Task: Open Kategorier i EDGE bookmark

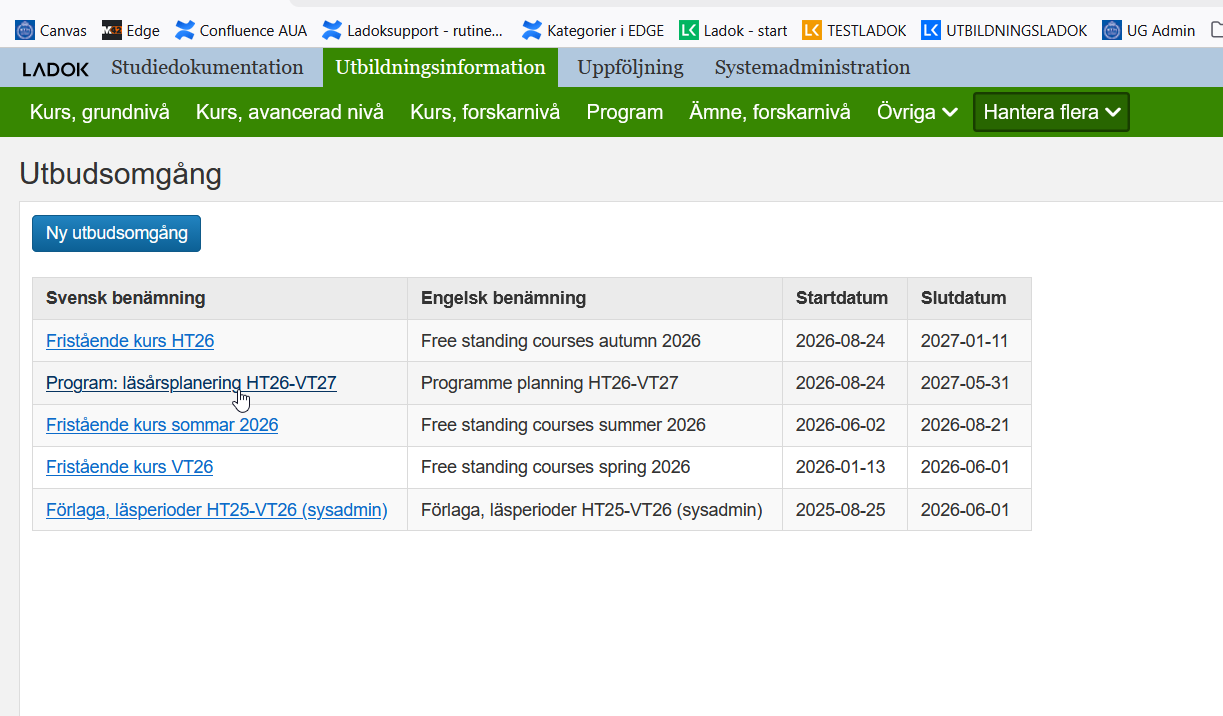Action: click(x=593, y=30)
